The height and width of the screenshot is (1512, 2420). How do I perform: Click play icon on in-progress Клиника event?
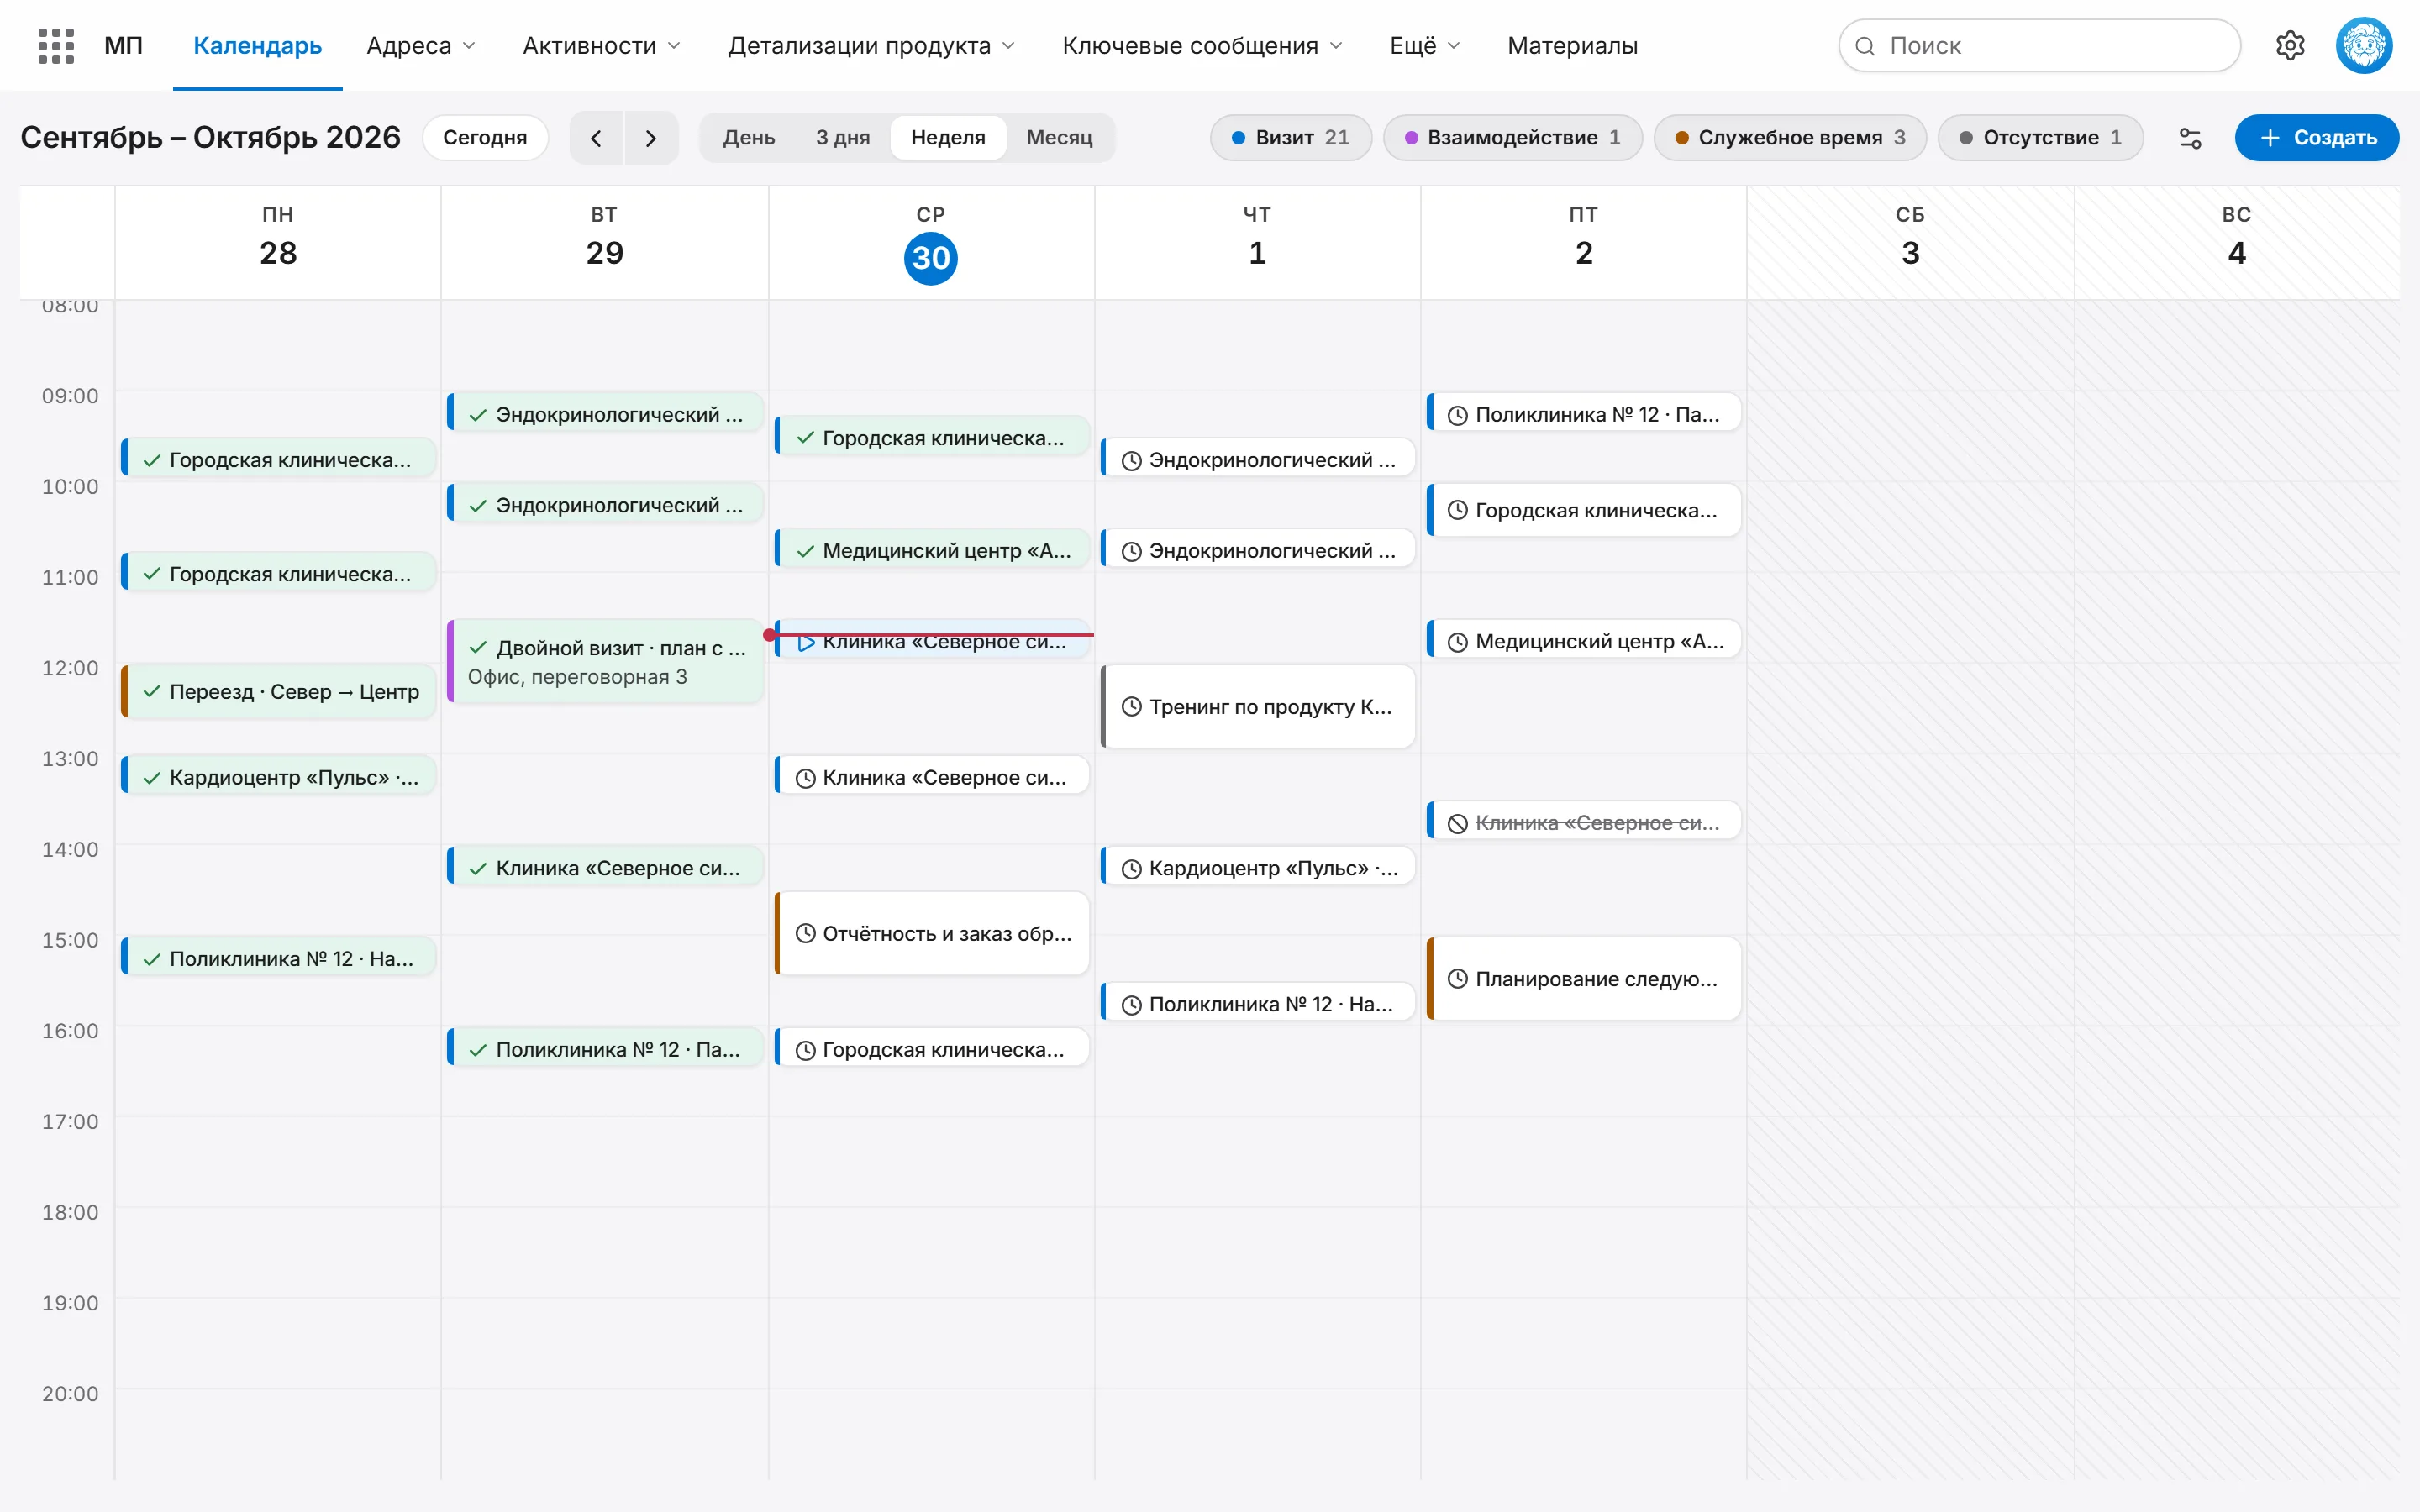tap(805, 642)
